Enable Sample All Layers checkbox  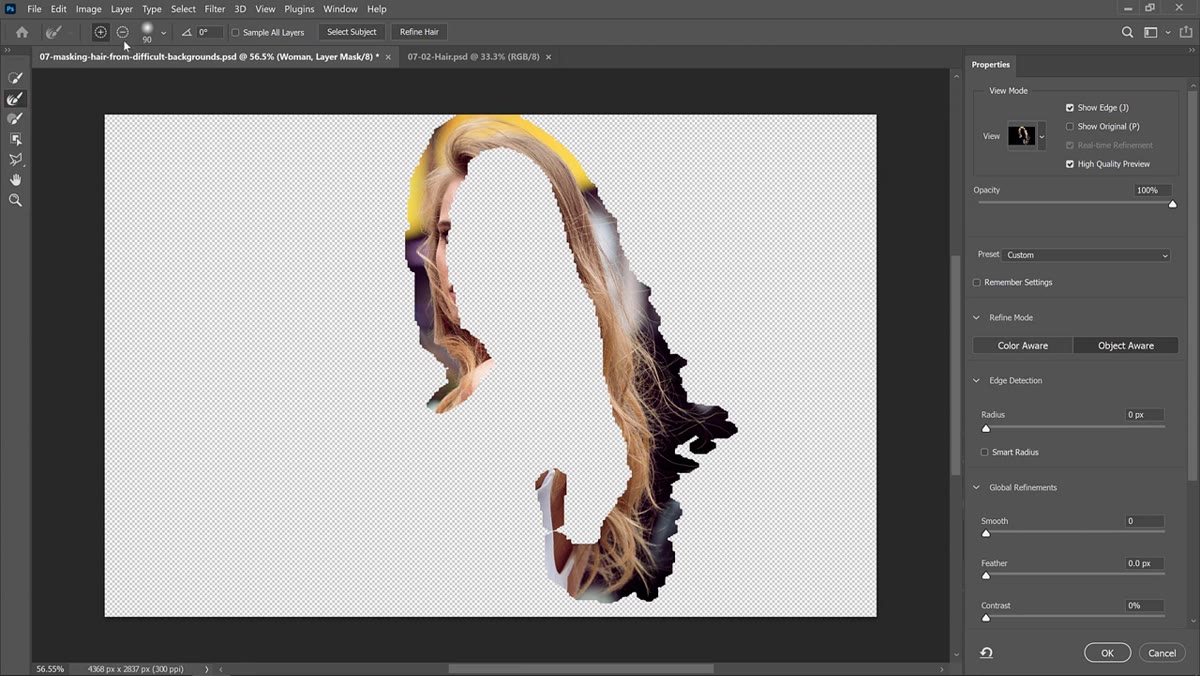pos(236,32)
